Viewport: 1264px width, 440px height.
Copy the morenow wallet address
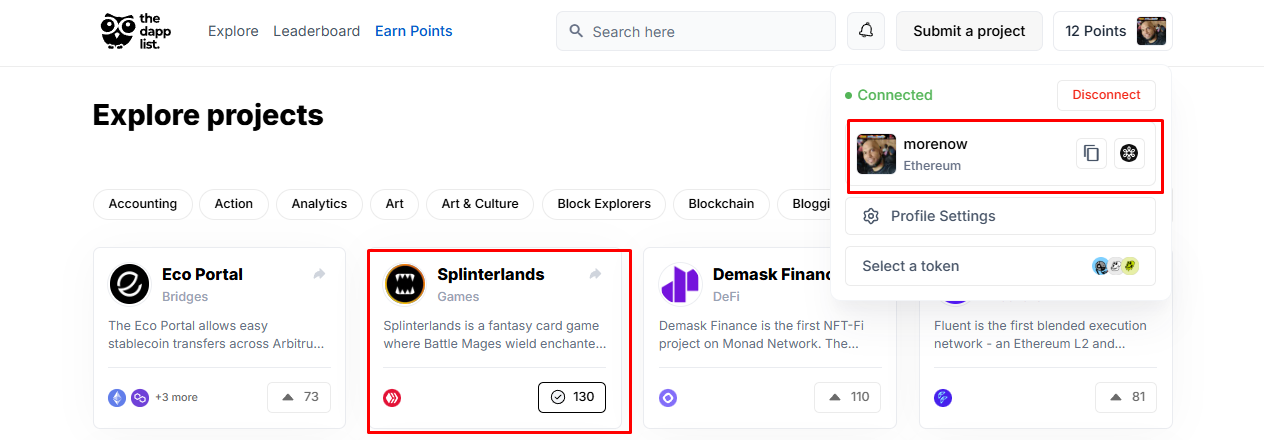pyautogui.click(x=1092, y=154)
